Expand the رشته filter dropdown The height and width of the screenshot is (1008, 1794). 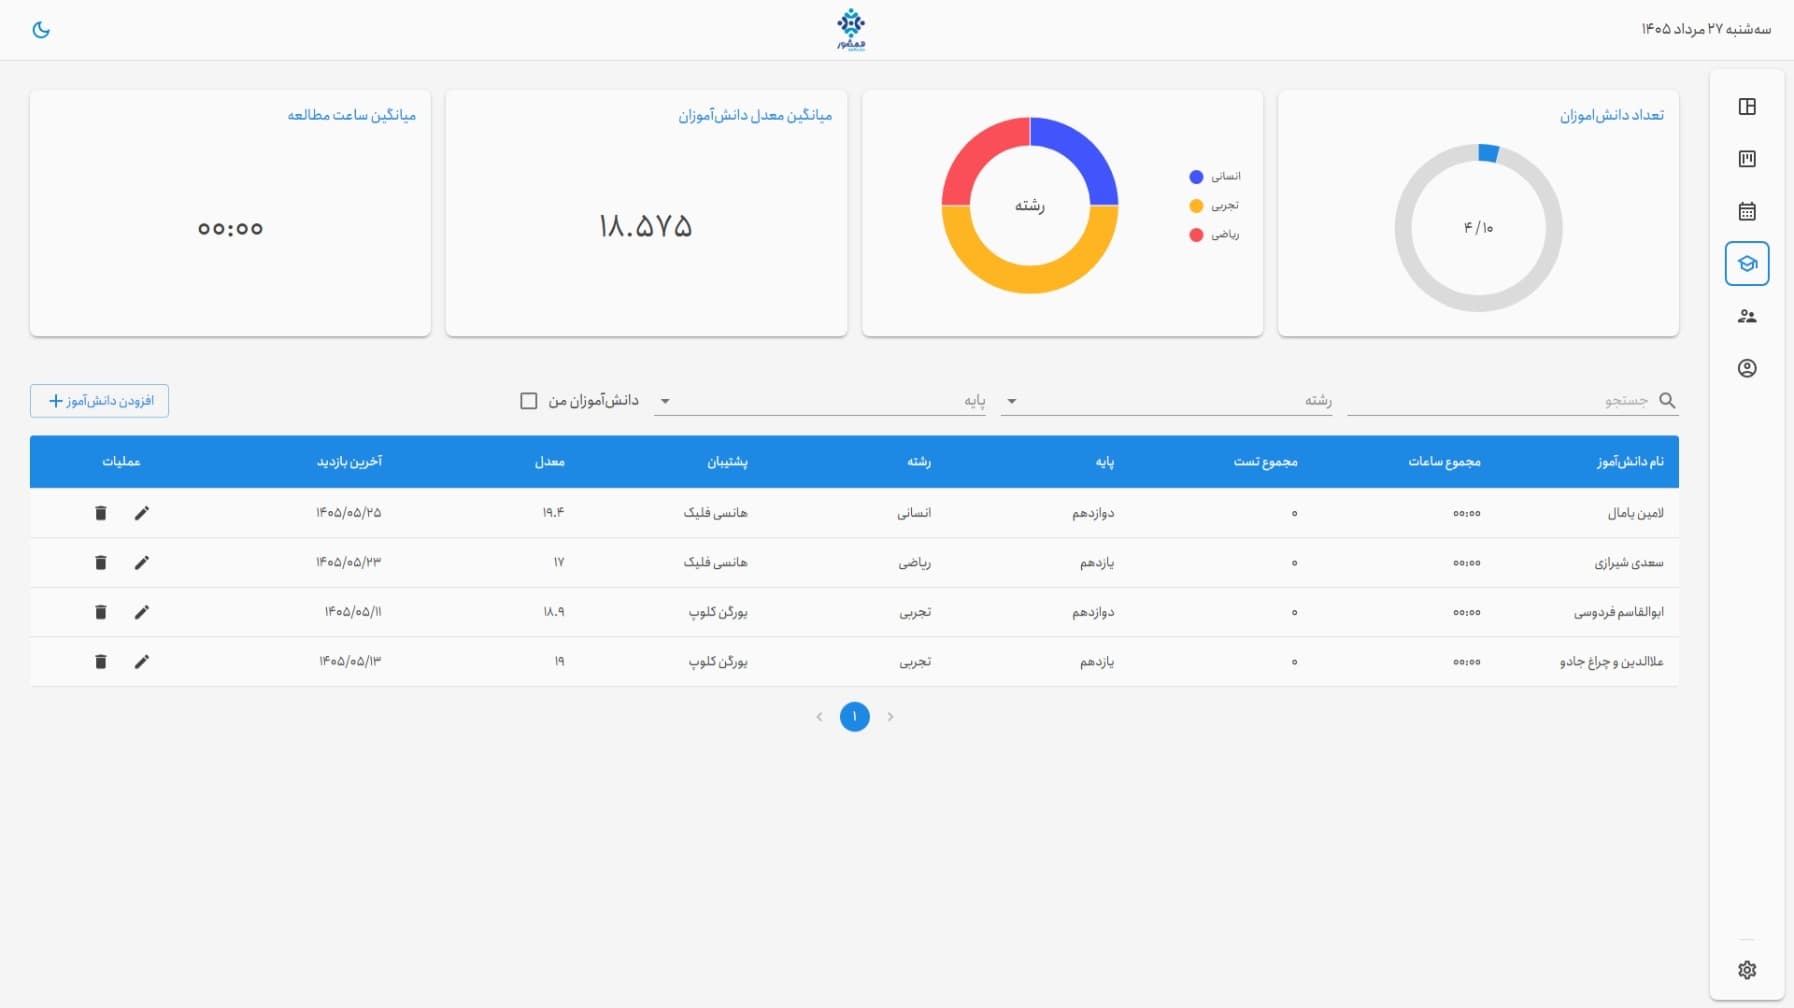1166,401
